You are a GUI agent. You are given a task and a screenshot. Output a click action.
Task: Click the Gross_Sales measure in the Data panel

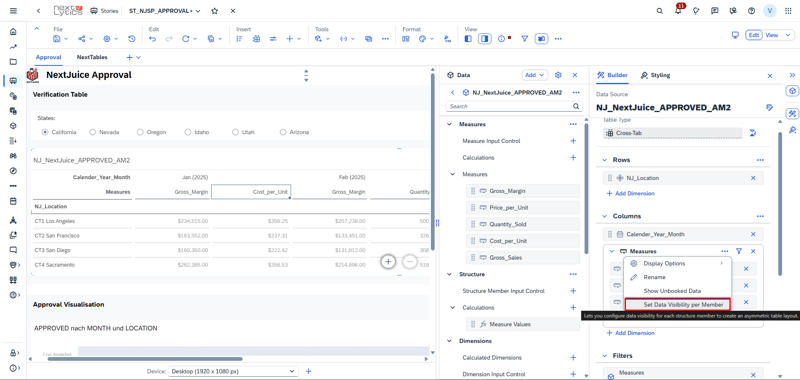523,258
